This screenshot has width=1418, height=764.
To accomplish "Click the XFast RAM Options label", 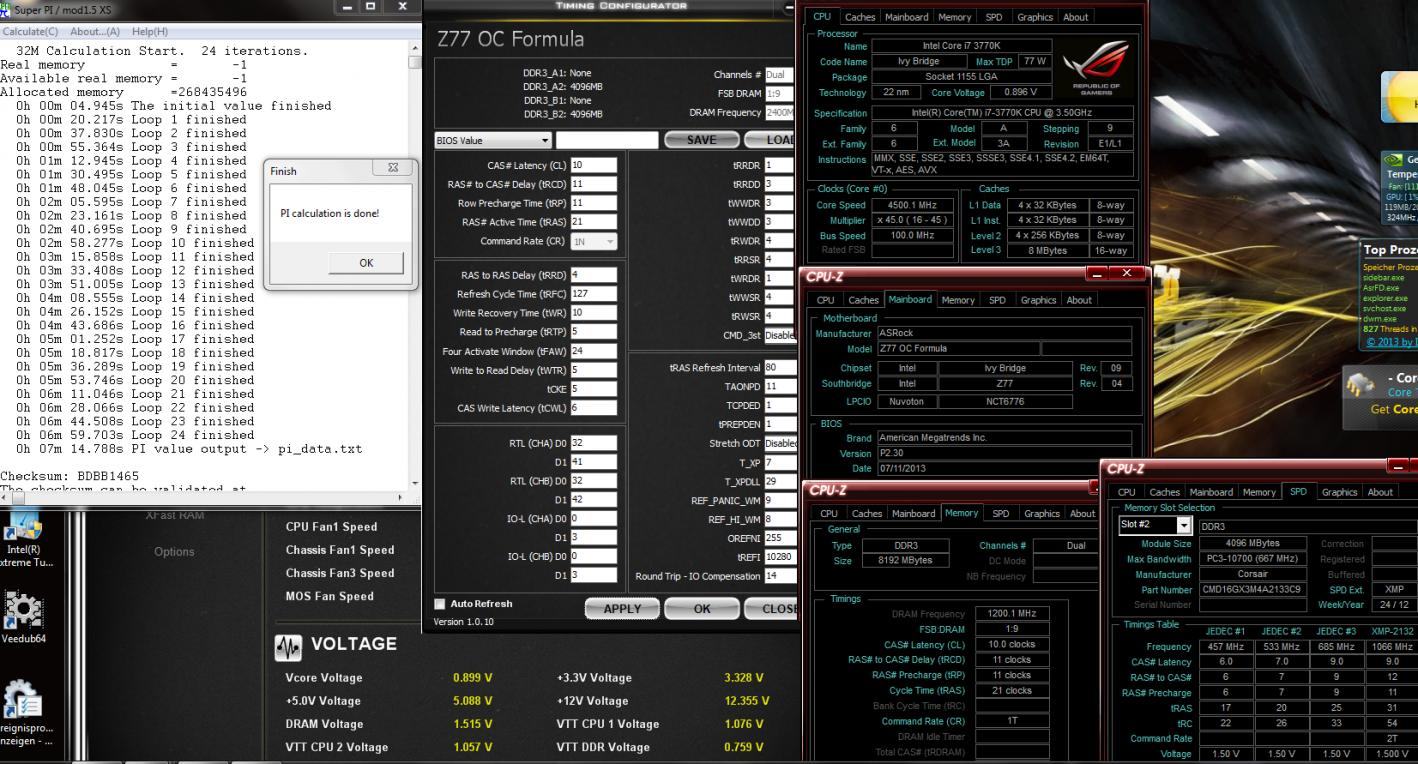I will pos(175,551).
